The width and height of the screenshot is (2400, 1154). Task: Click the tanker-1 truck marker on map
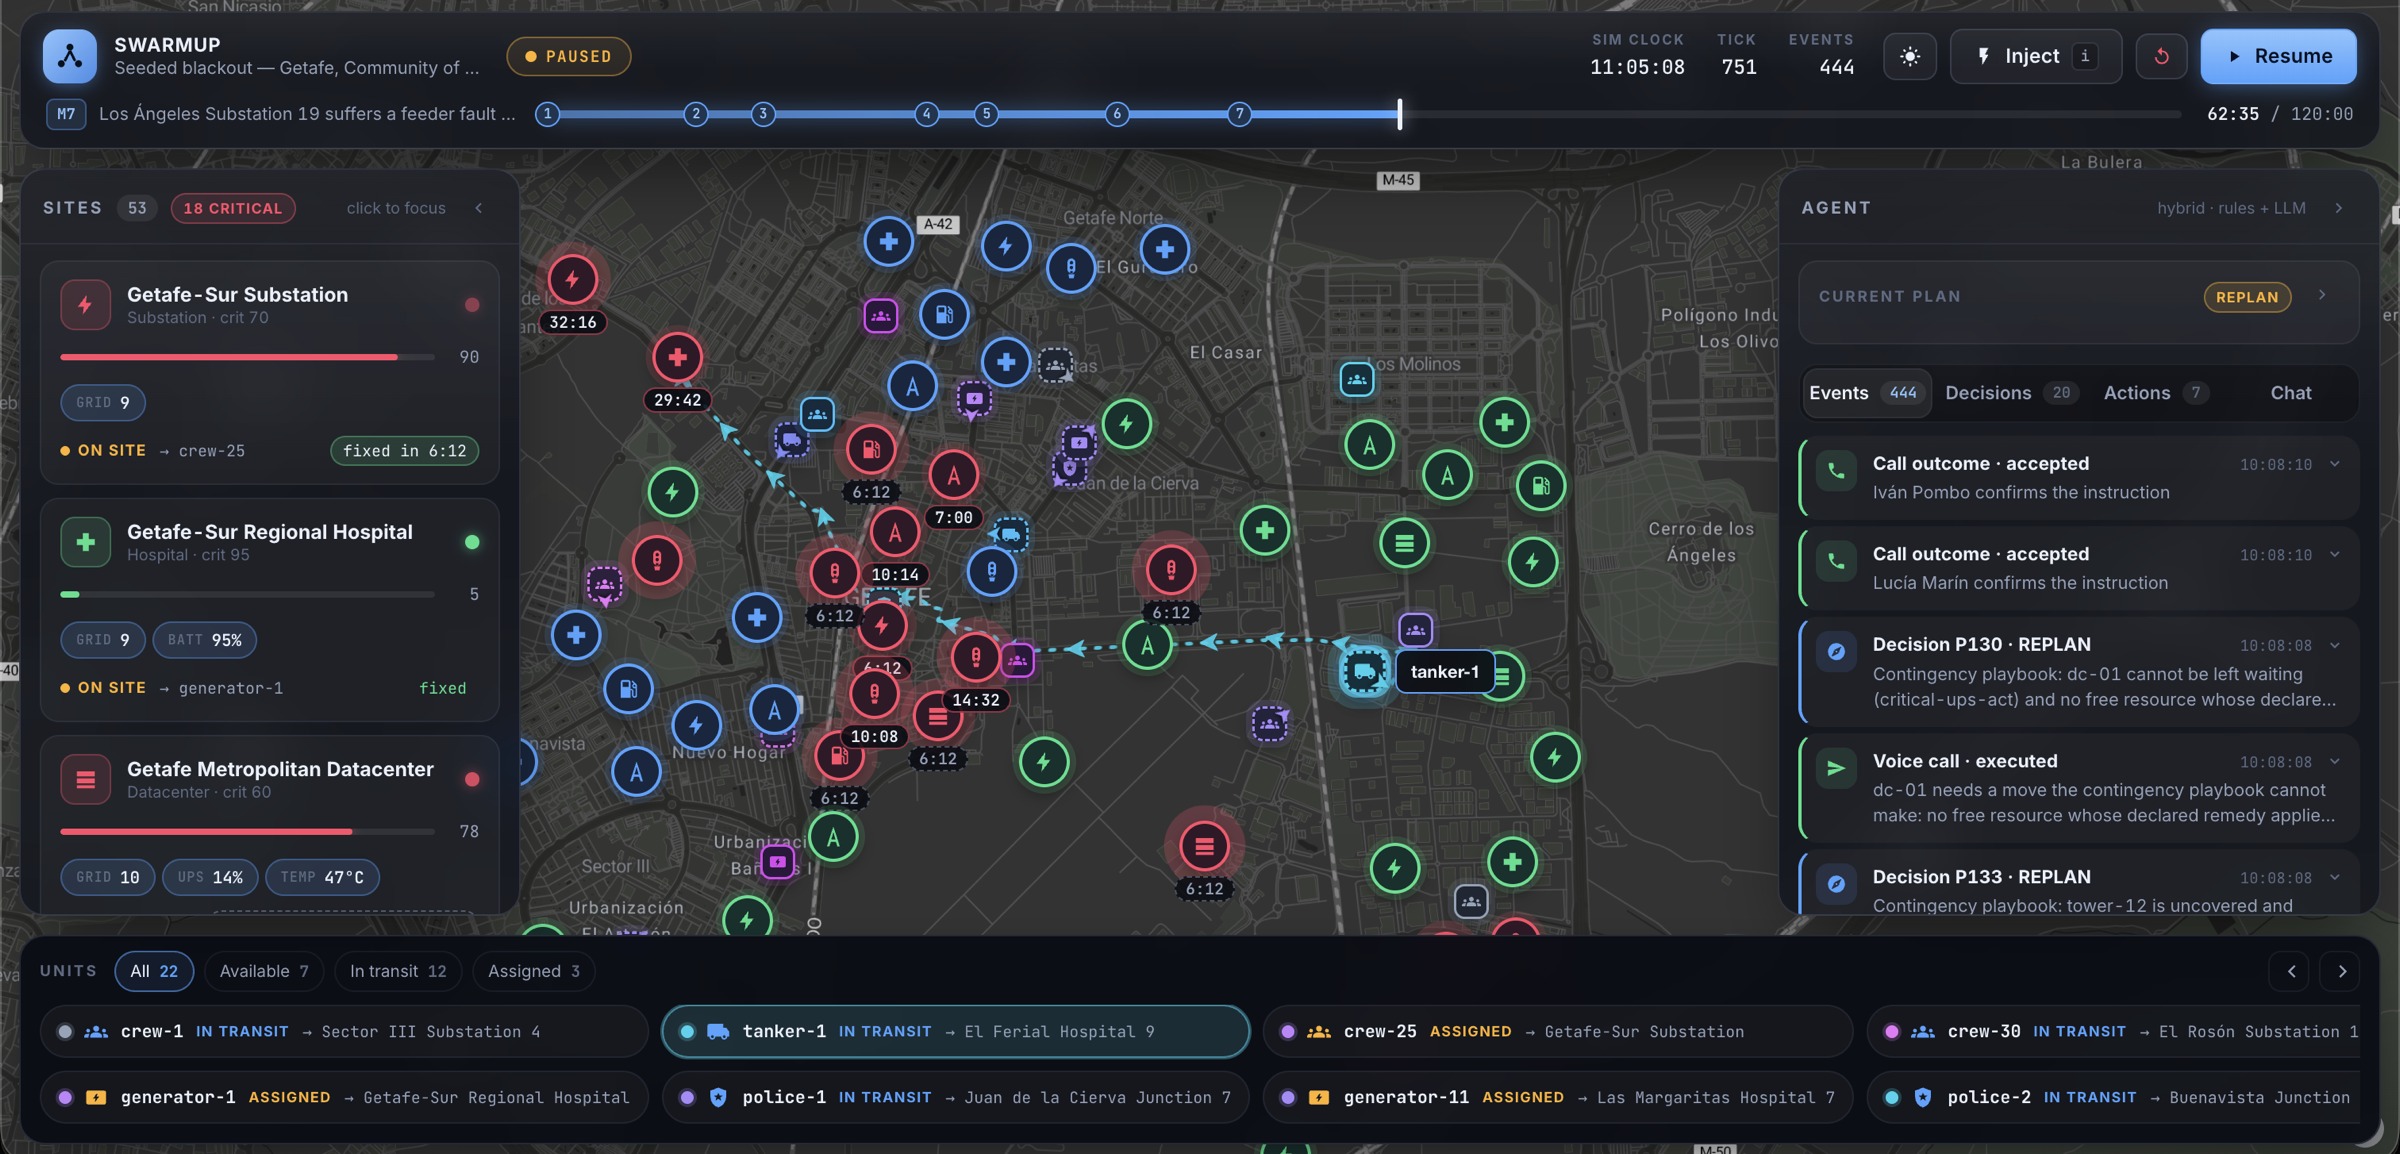[x=1364, y=671]
